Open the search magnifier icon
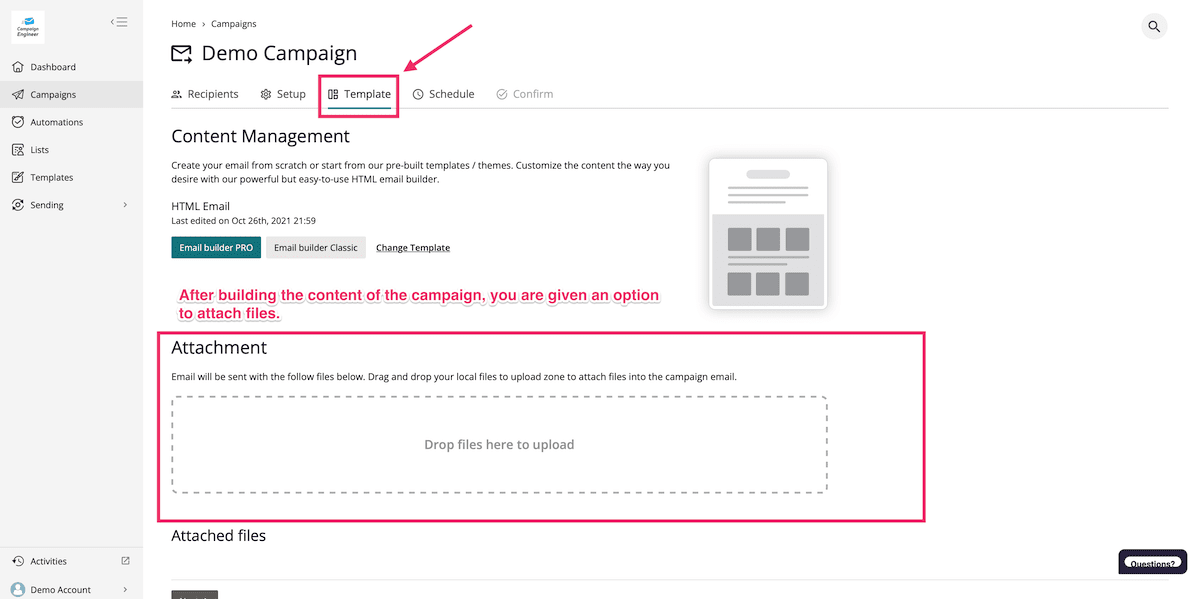This screenshot has height=599, width=1200. coord(1154,27)
